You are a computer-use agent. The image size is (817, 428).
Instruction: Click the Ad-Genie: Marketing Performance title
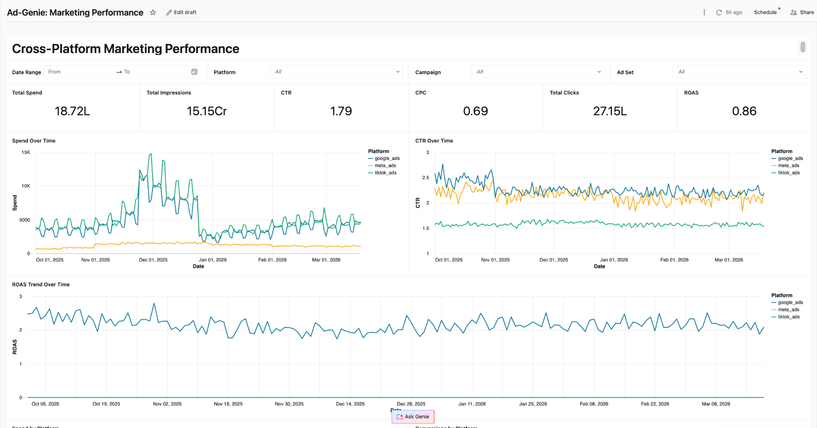click(75, 13)
